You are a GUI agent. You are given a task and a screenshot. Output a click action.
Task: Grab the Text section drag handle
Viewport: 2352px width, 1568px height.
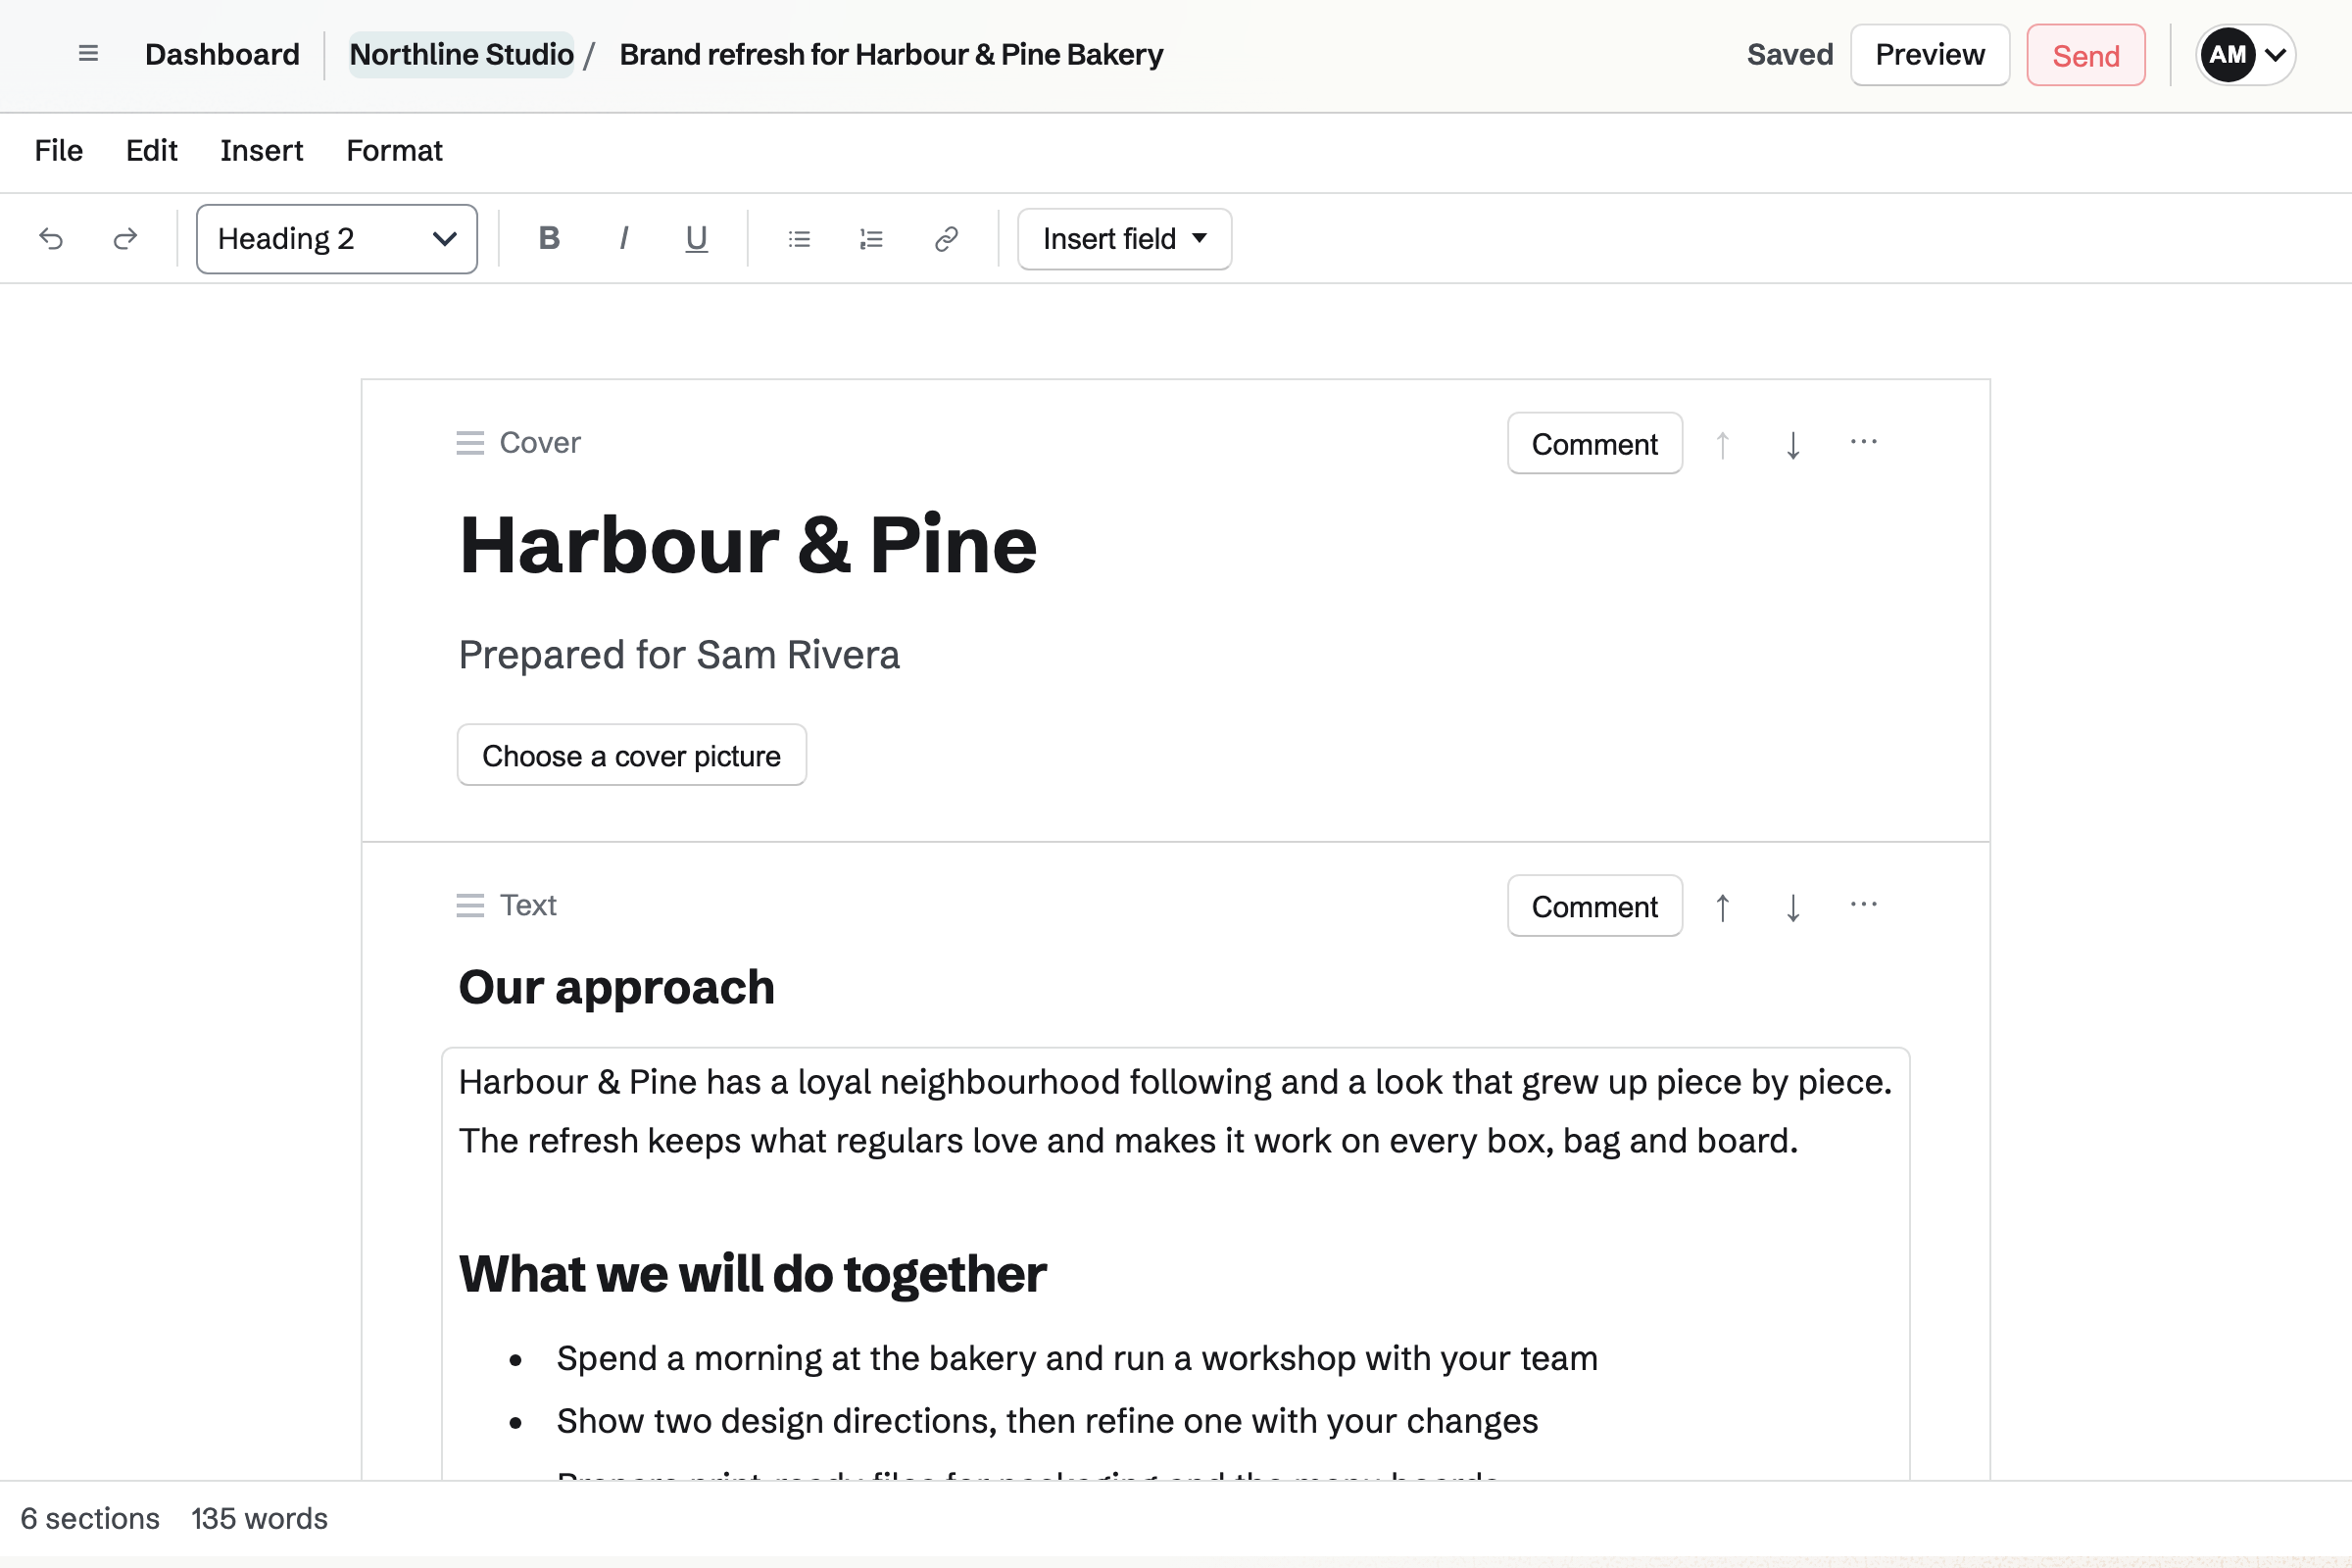point(470,906)
